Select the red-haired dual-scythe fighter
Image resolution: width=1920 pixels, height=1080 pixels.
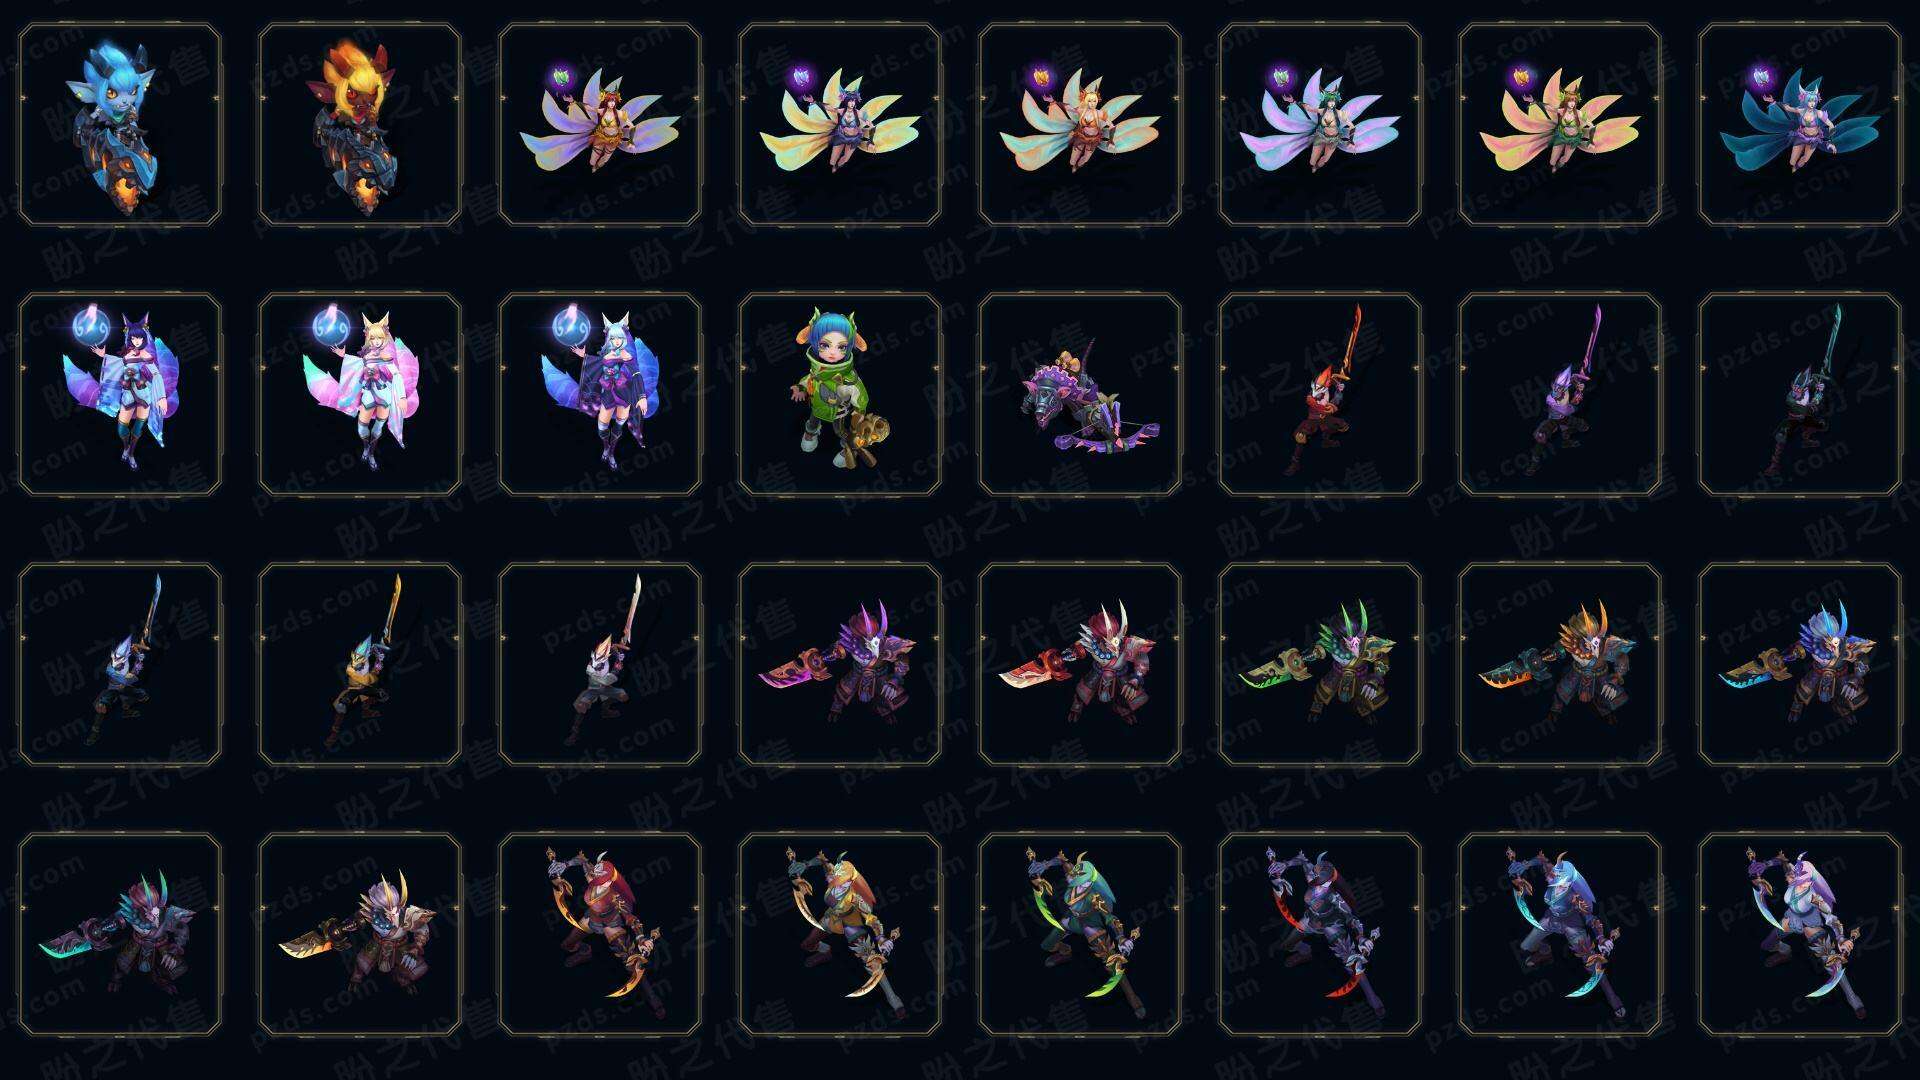[x=600, y=934]
